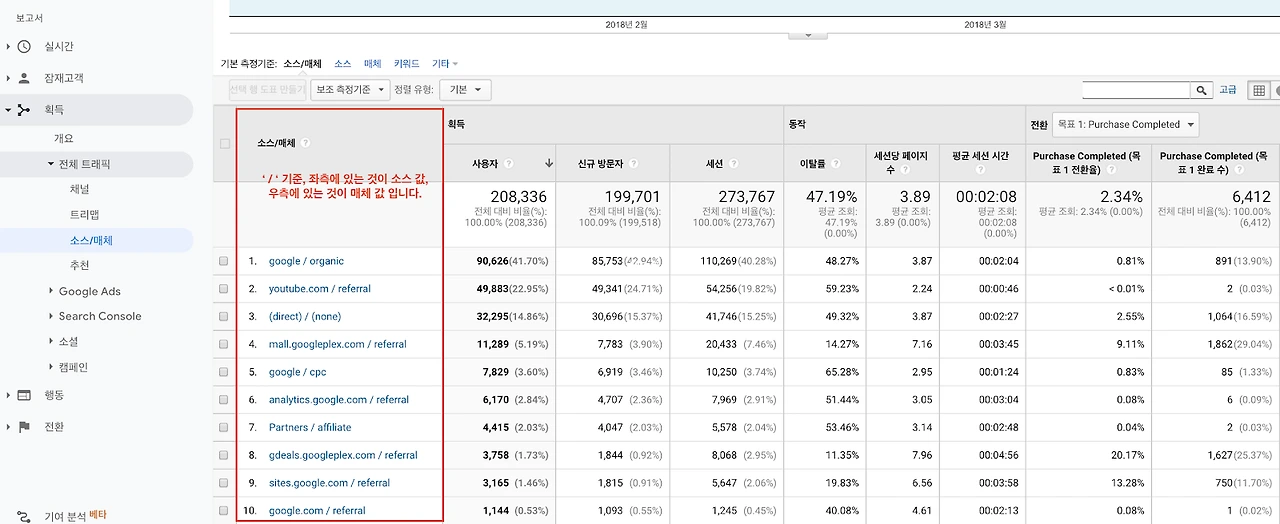Select 키워드 primary dimension
The image size is (1280, 524).
pos(406,64)
